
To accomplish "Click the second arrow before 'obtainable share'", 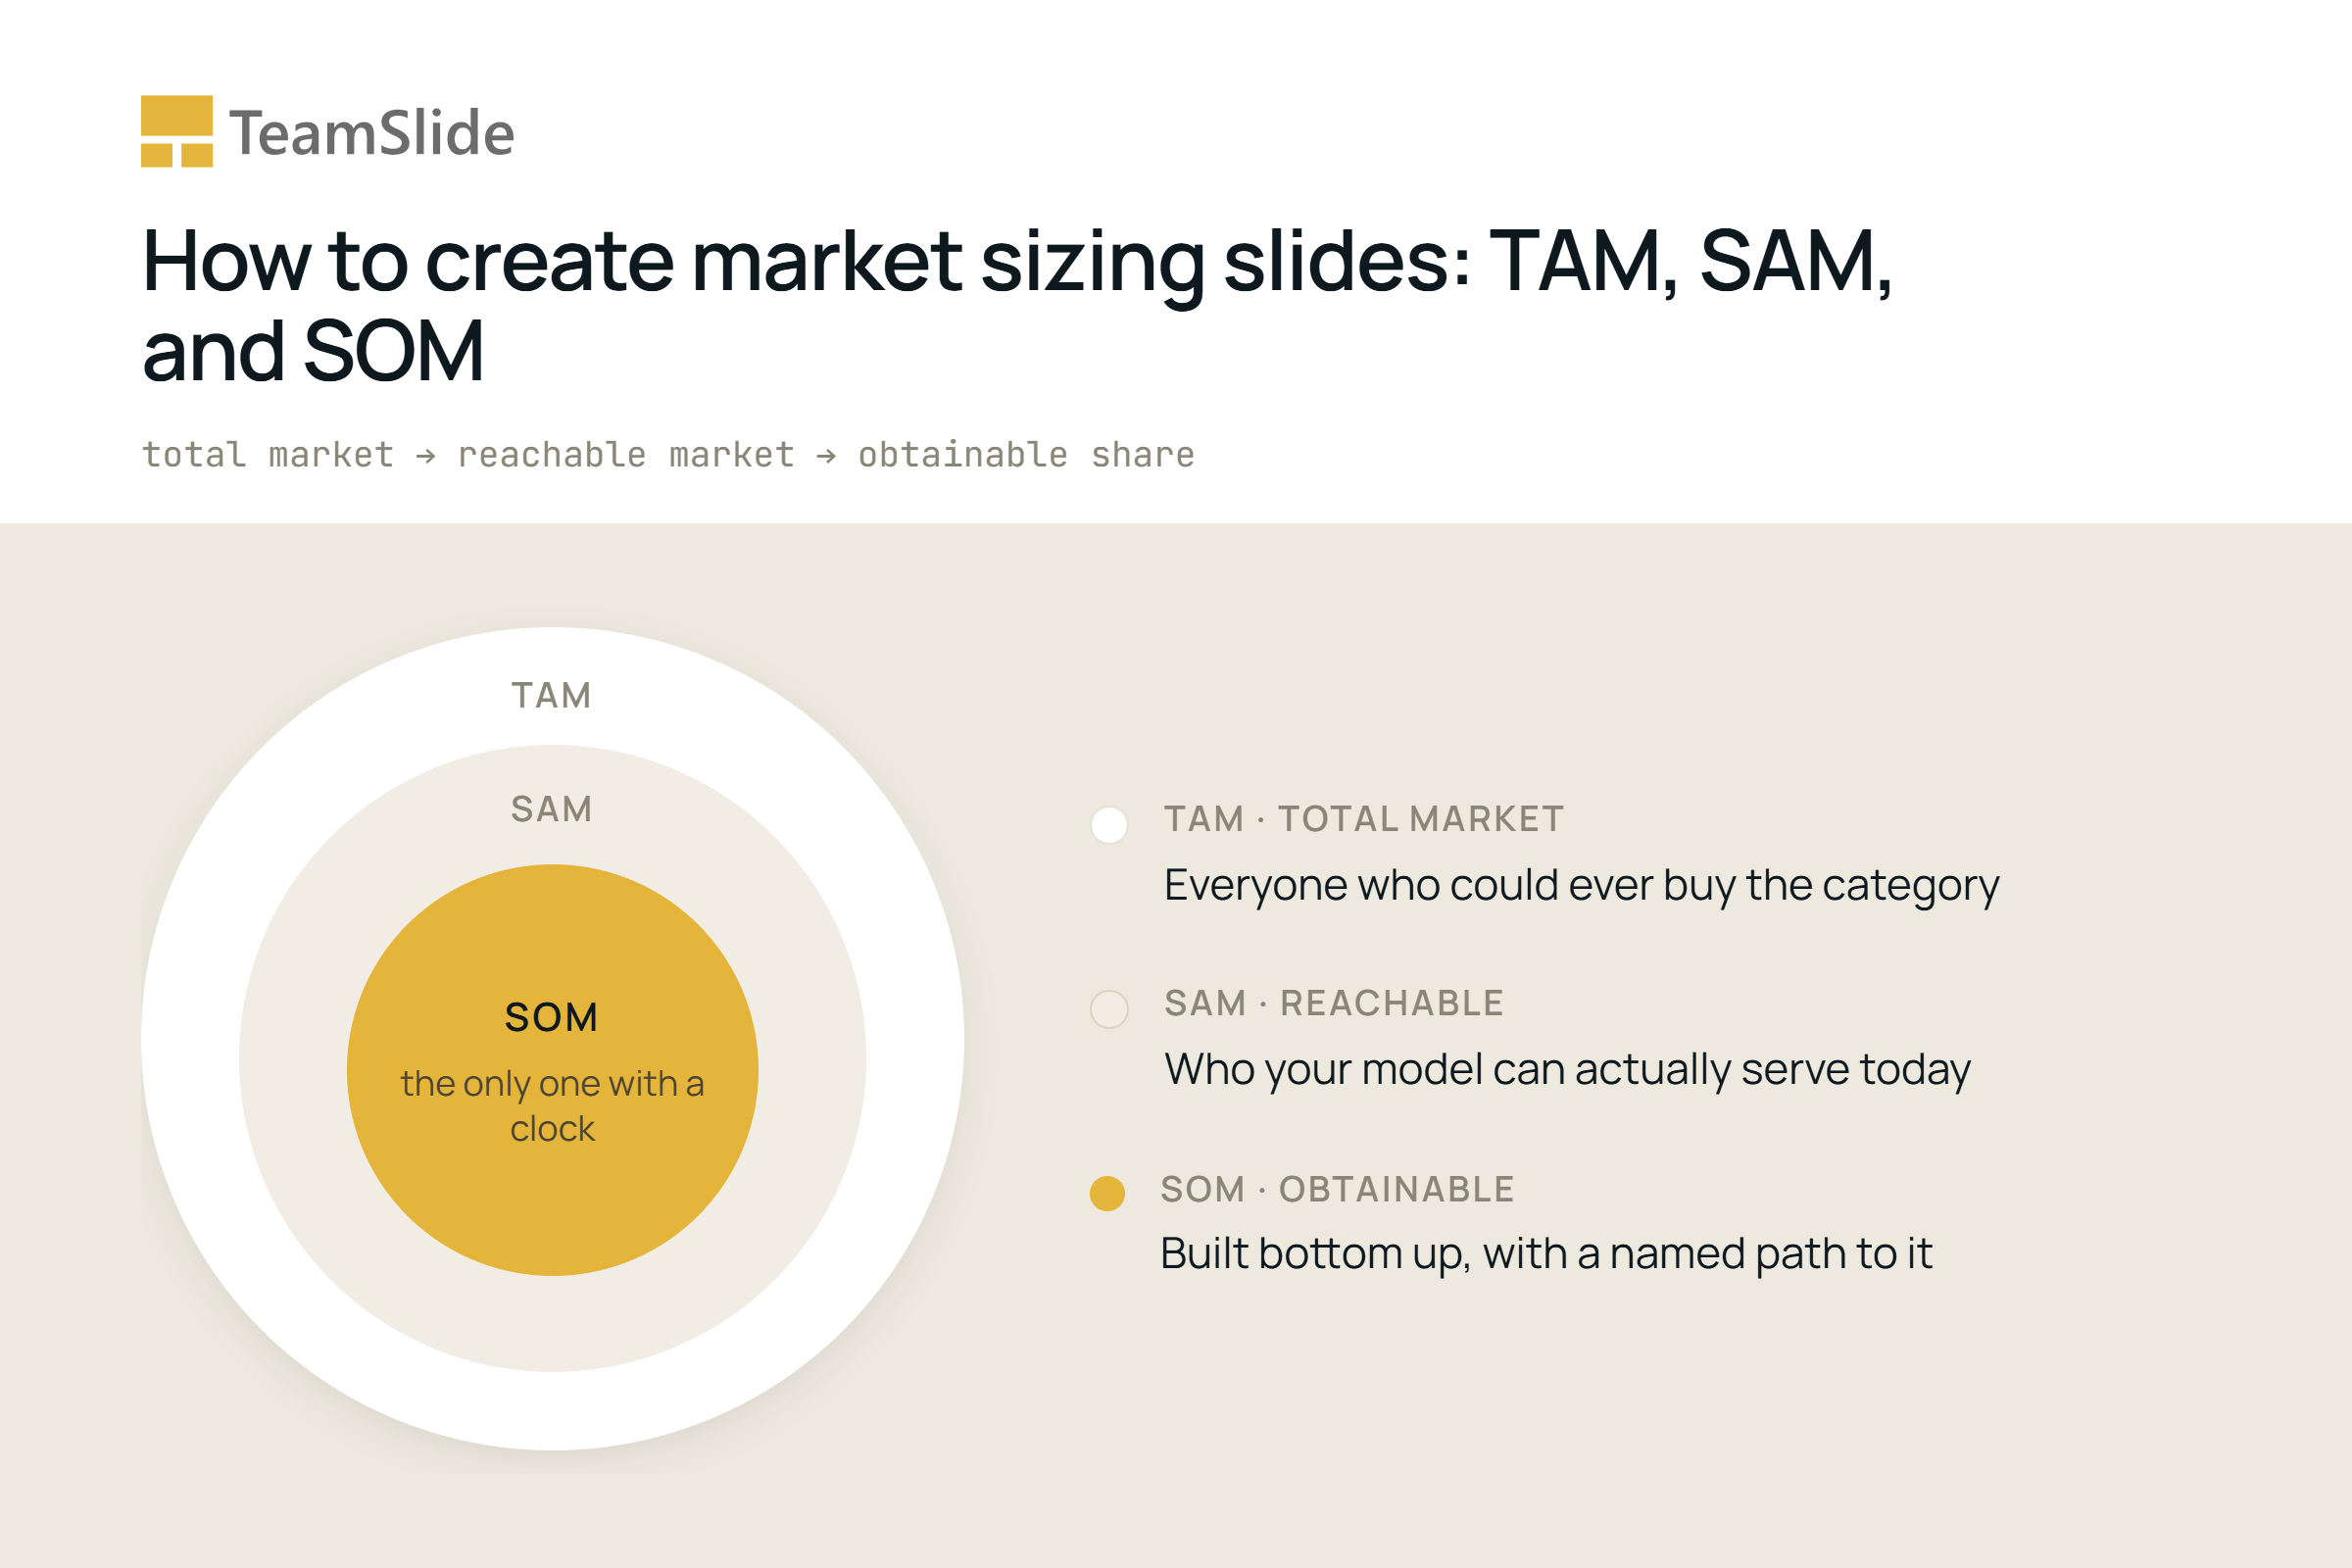I will [826, 456].
